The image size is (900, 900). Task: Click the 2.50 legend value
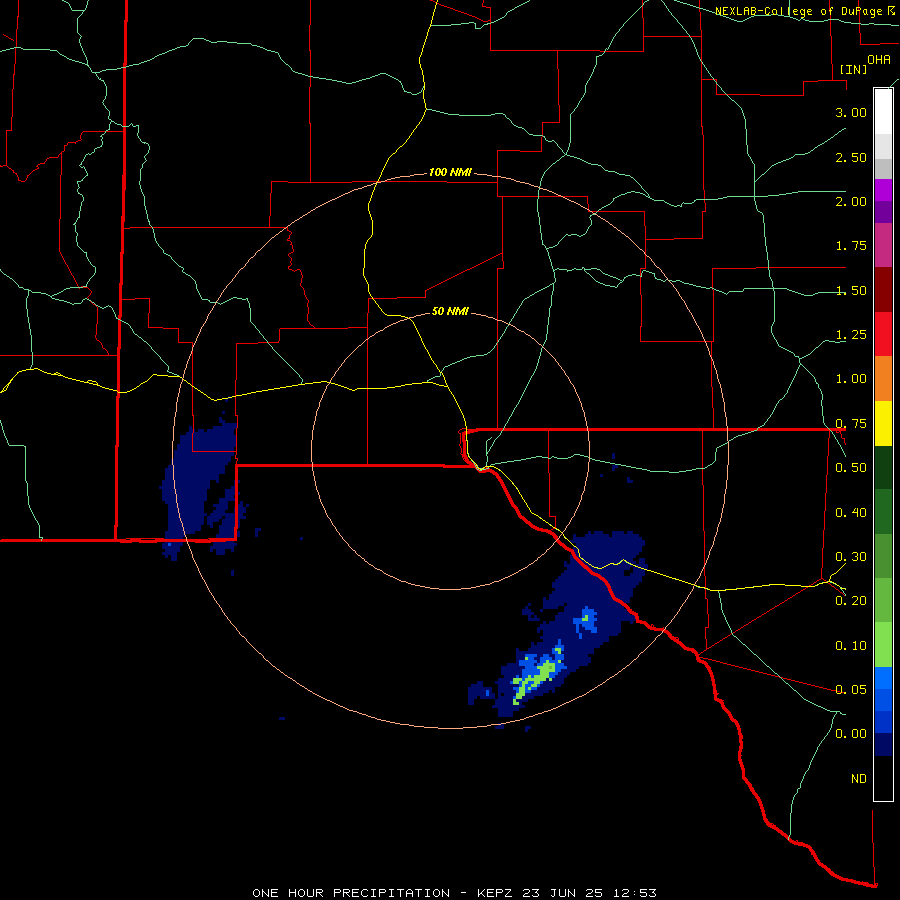click(x=851, y=157)
